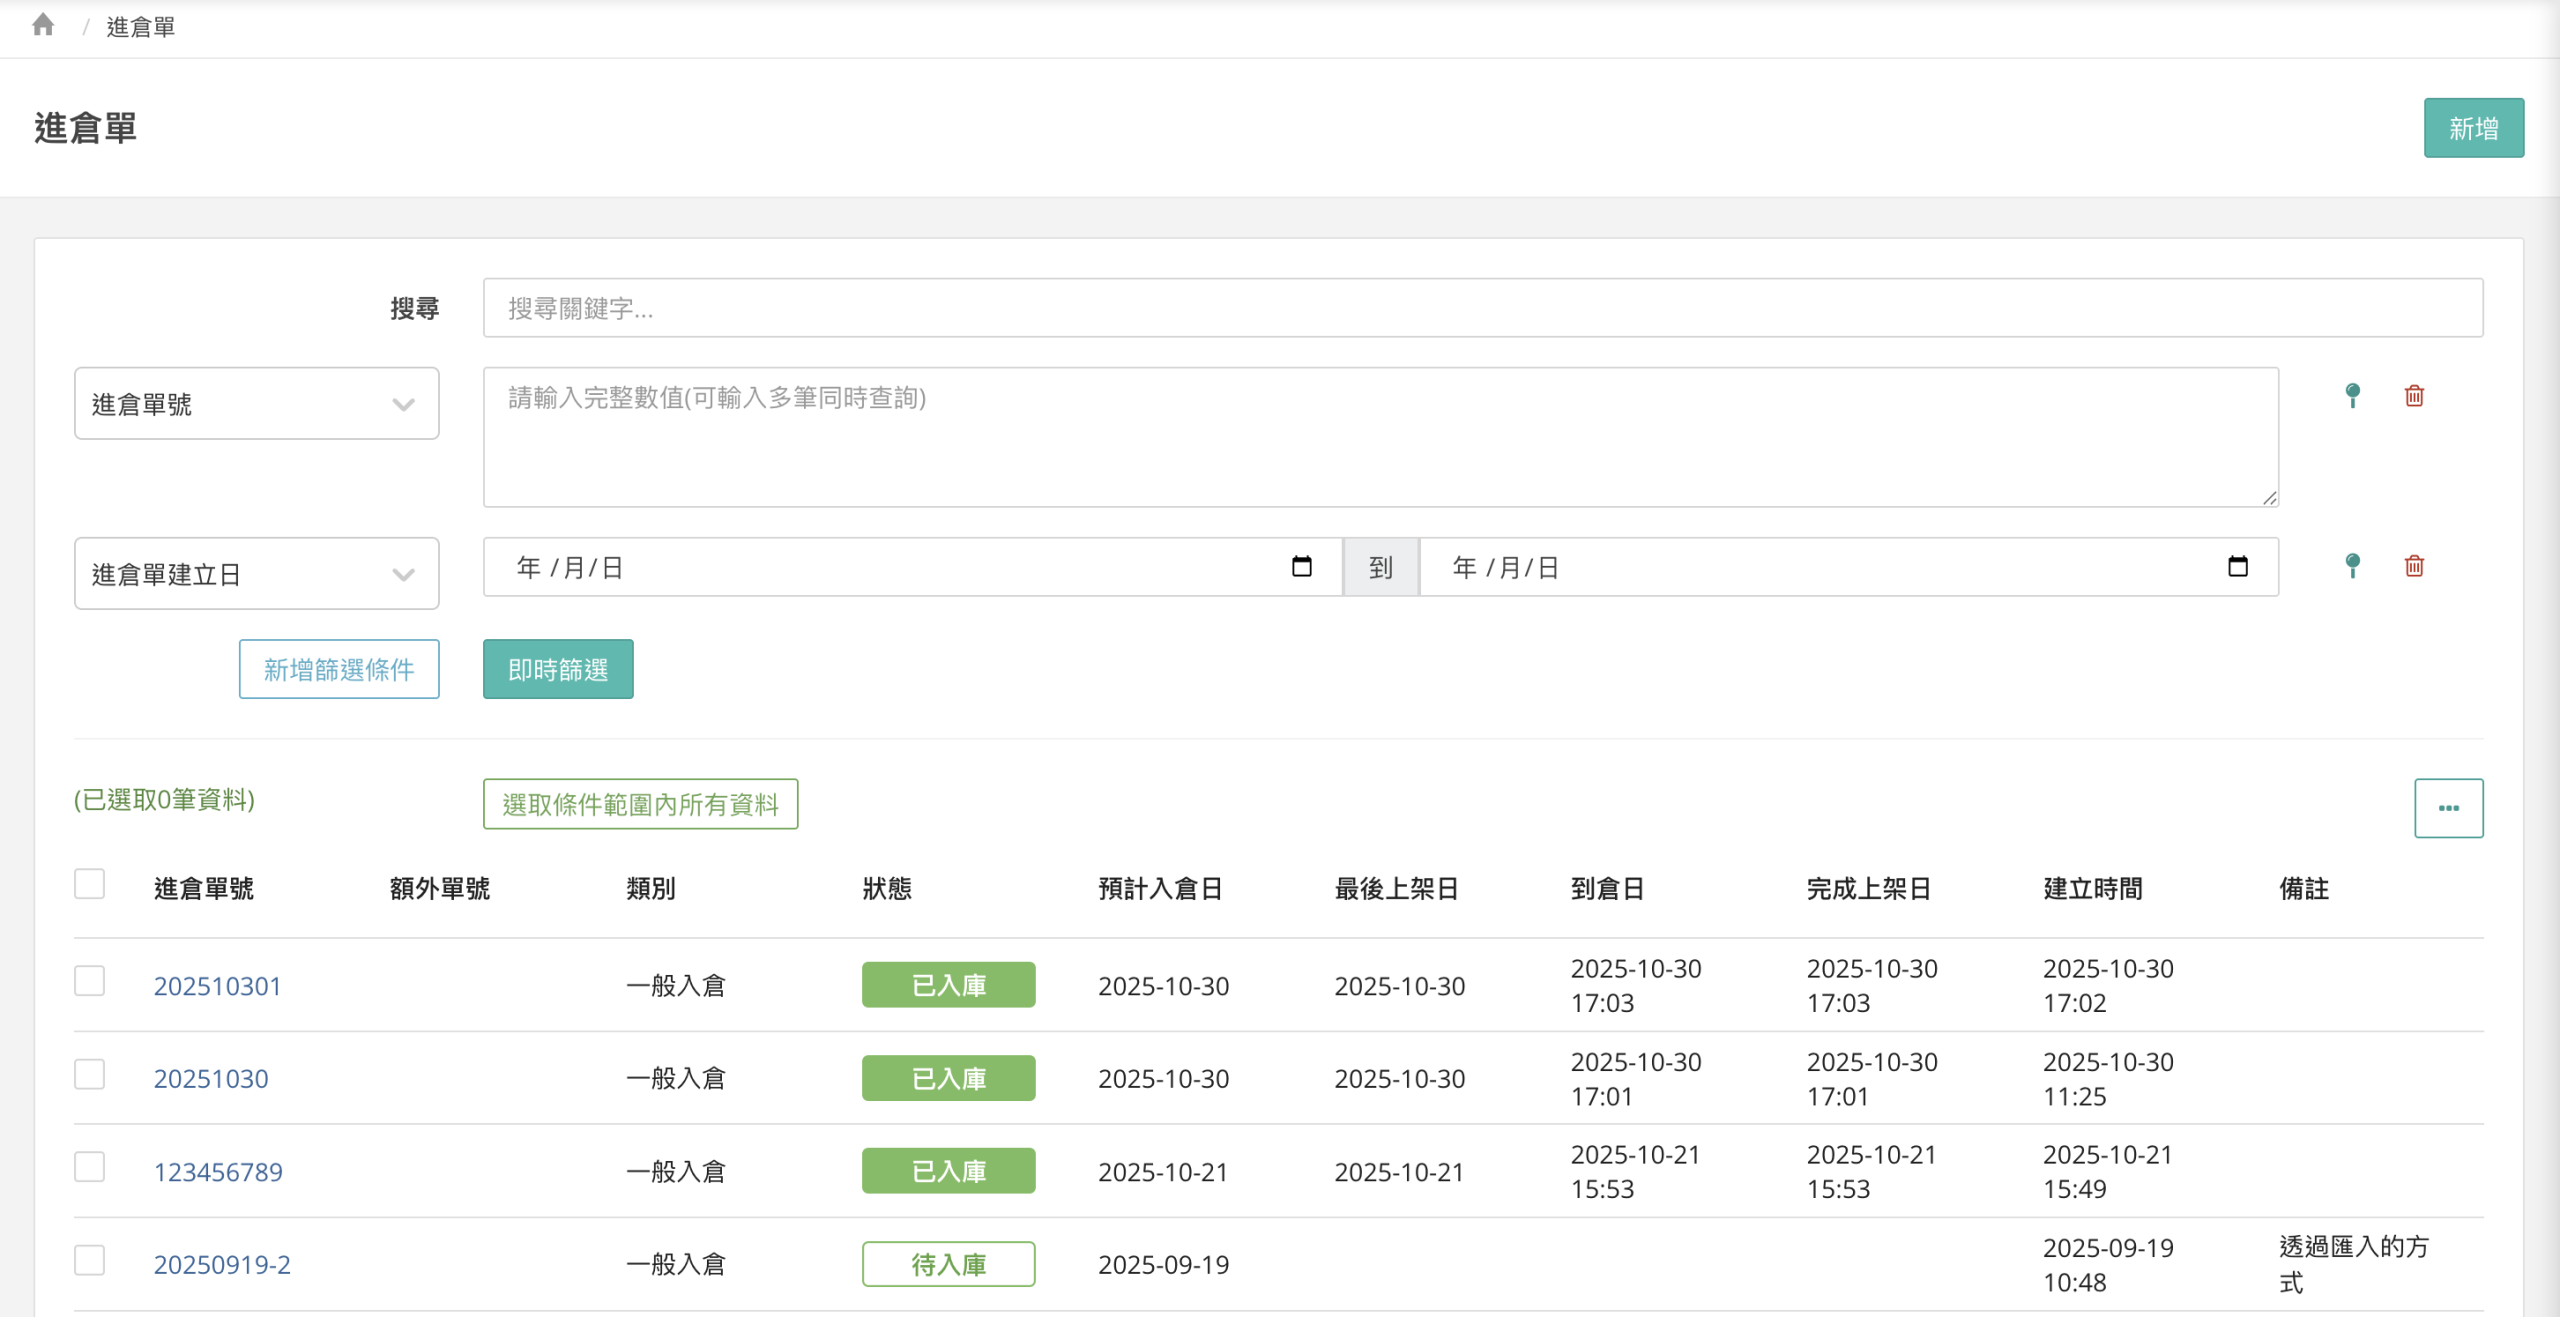Open the three-dots more options menu

click(2447, 808)
